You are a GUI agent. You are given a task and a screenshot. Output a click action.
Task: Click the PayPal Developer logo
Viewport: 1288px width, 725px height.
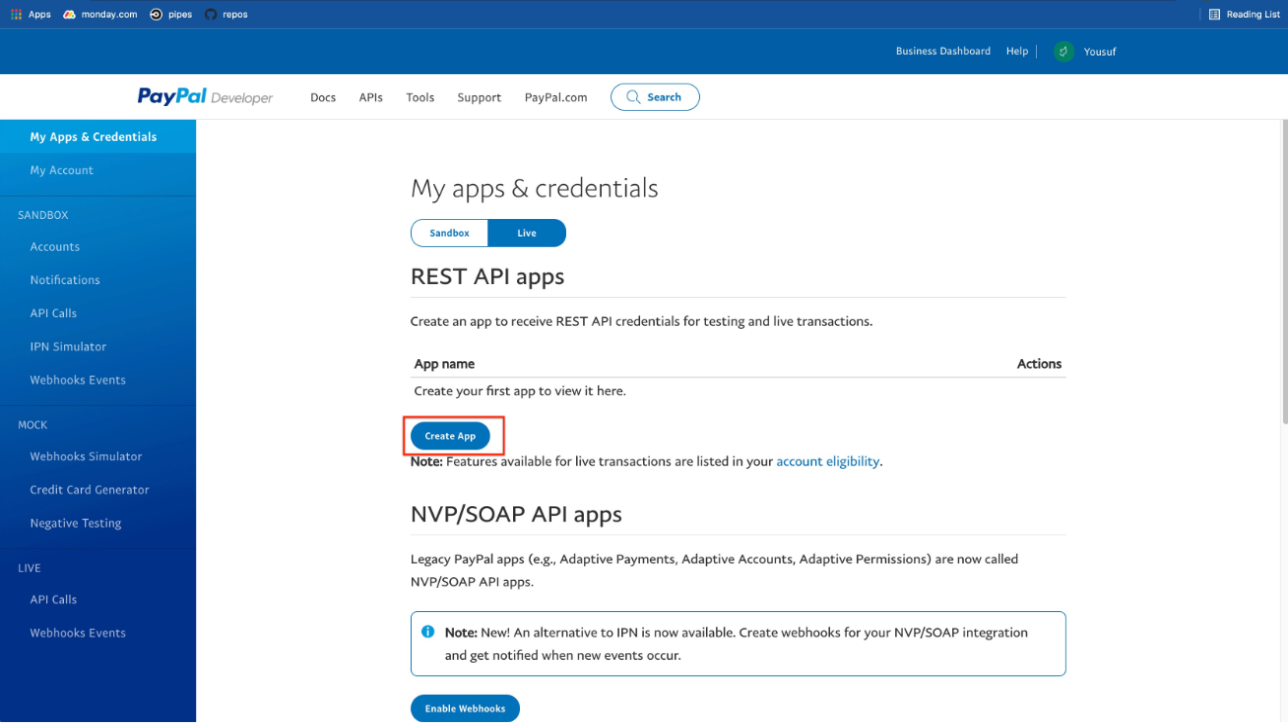click(x=205, y=96)
